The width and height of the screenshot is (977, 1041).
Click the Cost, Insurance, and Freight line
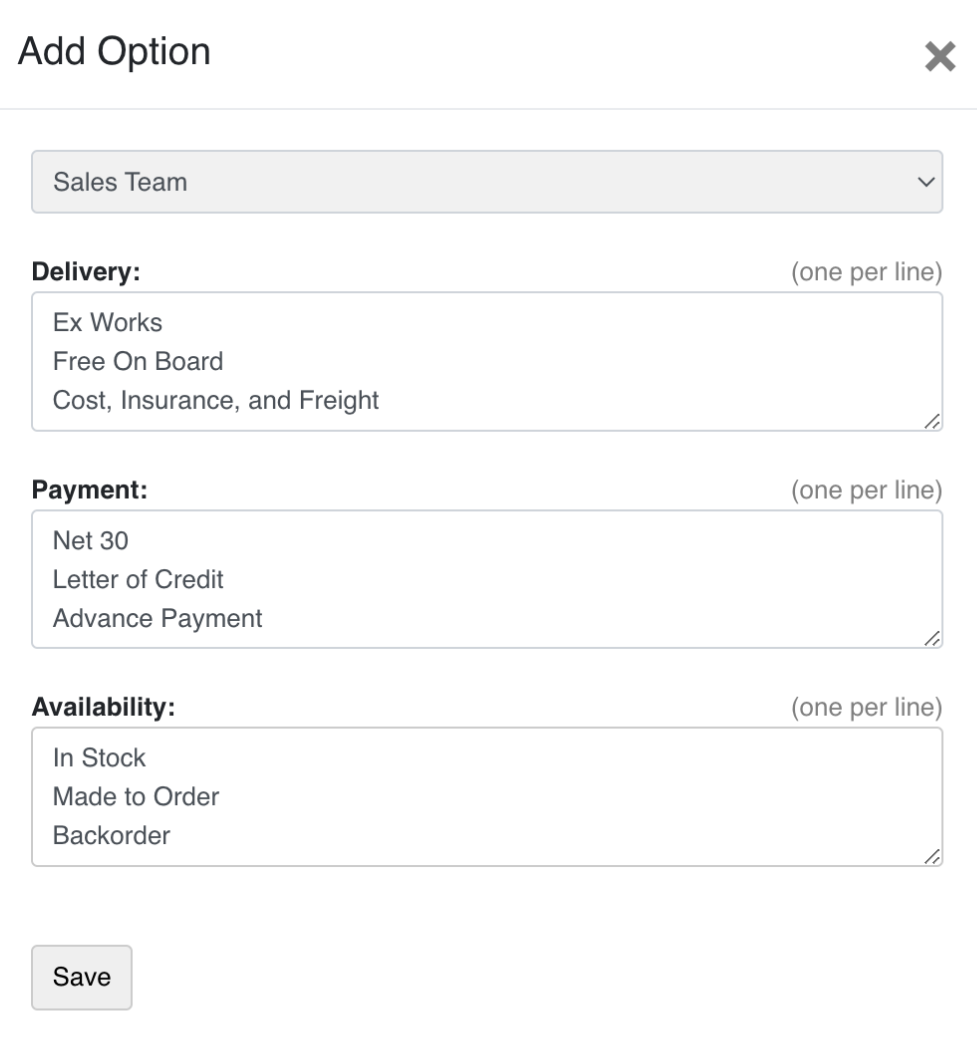tap(216, 400)
